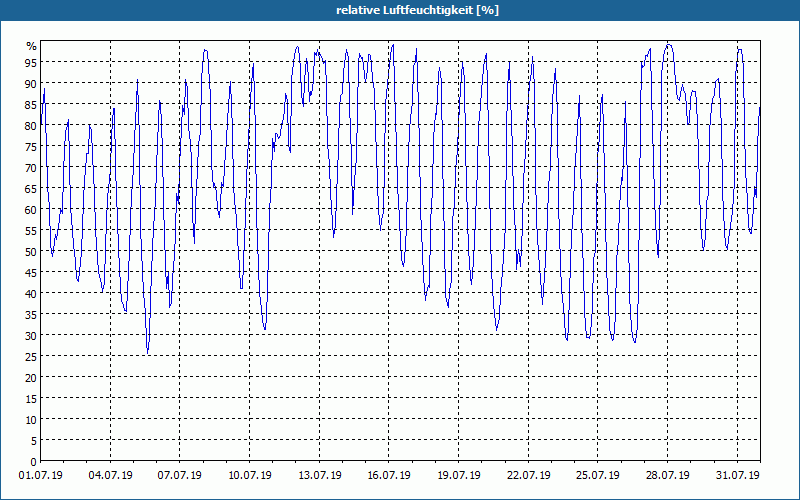800x500 pixels.
Task: Click the 10.07.19 date label
Action: pos(249,476)
